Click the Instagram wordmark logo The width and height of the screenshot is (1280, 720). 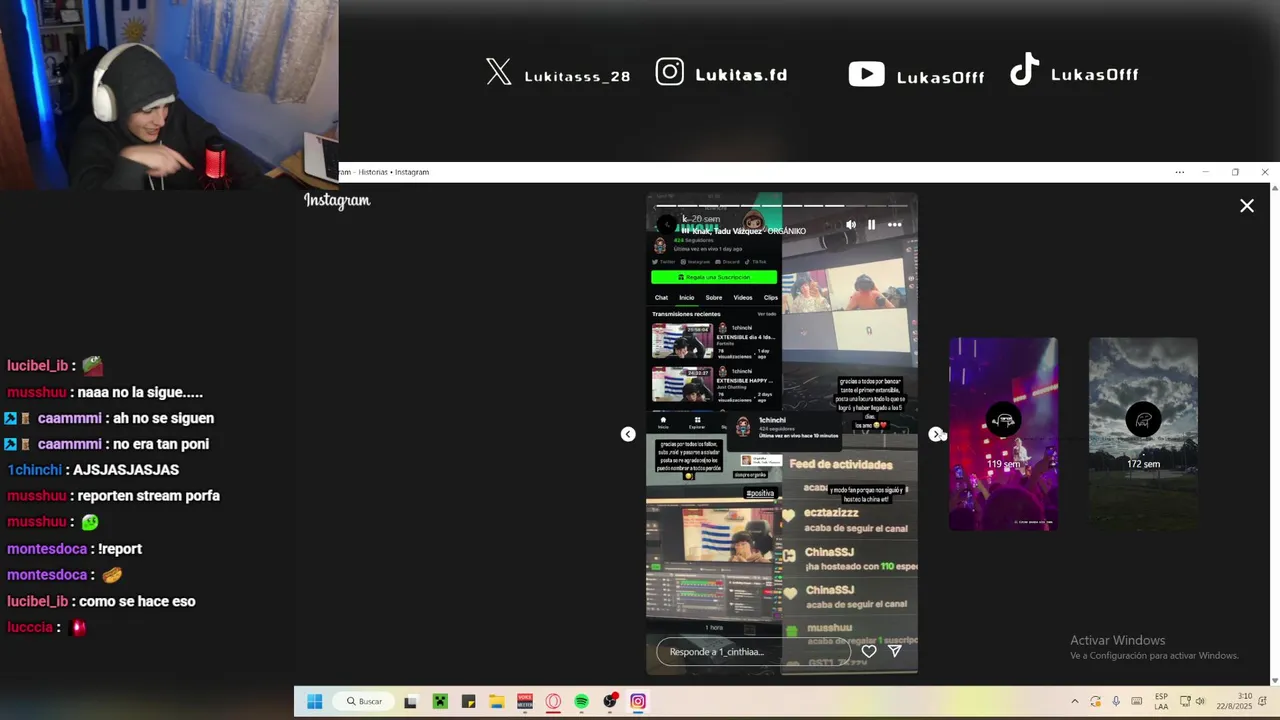point(337,201)
